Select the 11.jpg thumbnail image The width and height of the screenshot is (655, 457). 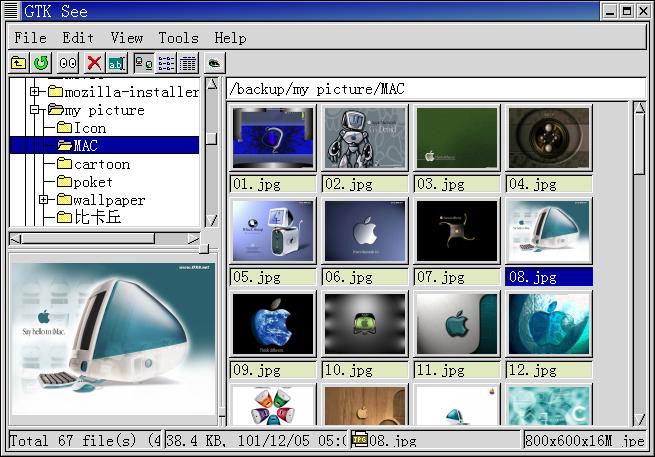tap(457, 324)
